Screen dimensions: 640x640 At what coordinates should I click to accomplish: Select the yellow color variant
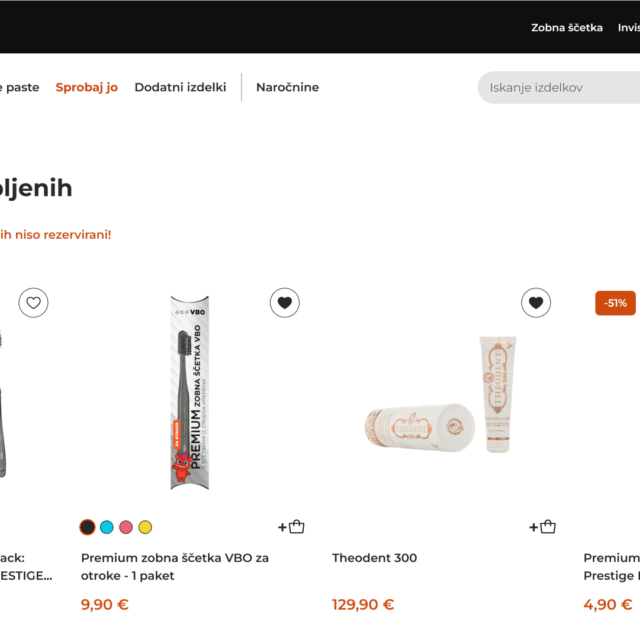point(145,527)
